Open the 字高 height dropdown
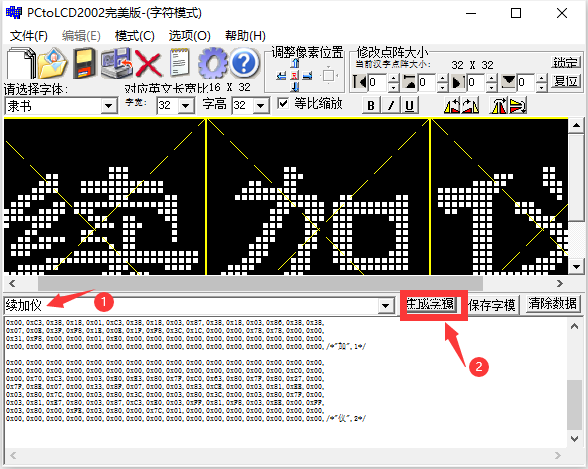This screenshot has width=588, height=469. pyautogui.click(x=261, y=106)
